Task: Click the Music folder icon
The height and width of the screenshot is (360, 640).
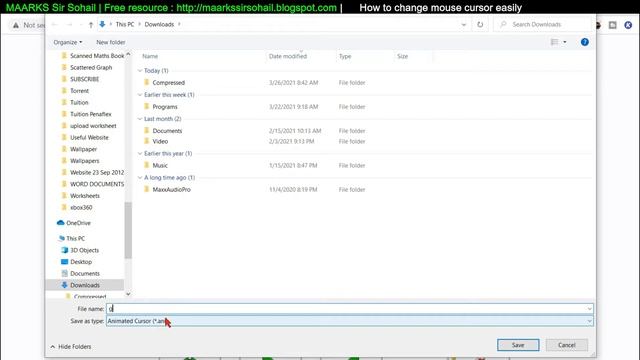Action: tap(147, 165)
